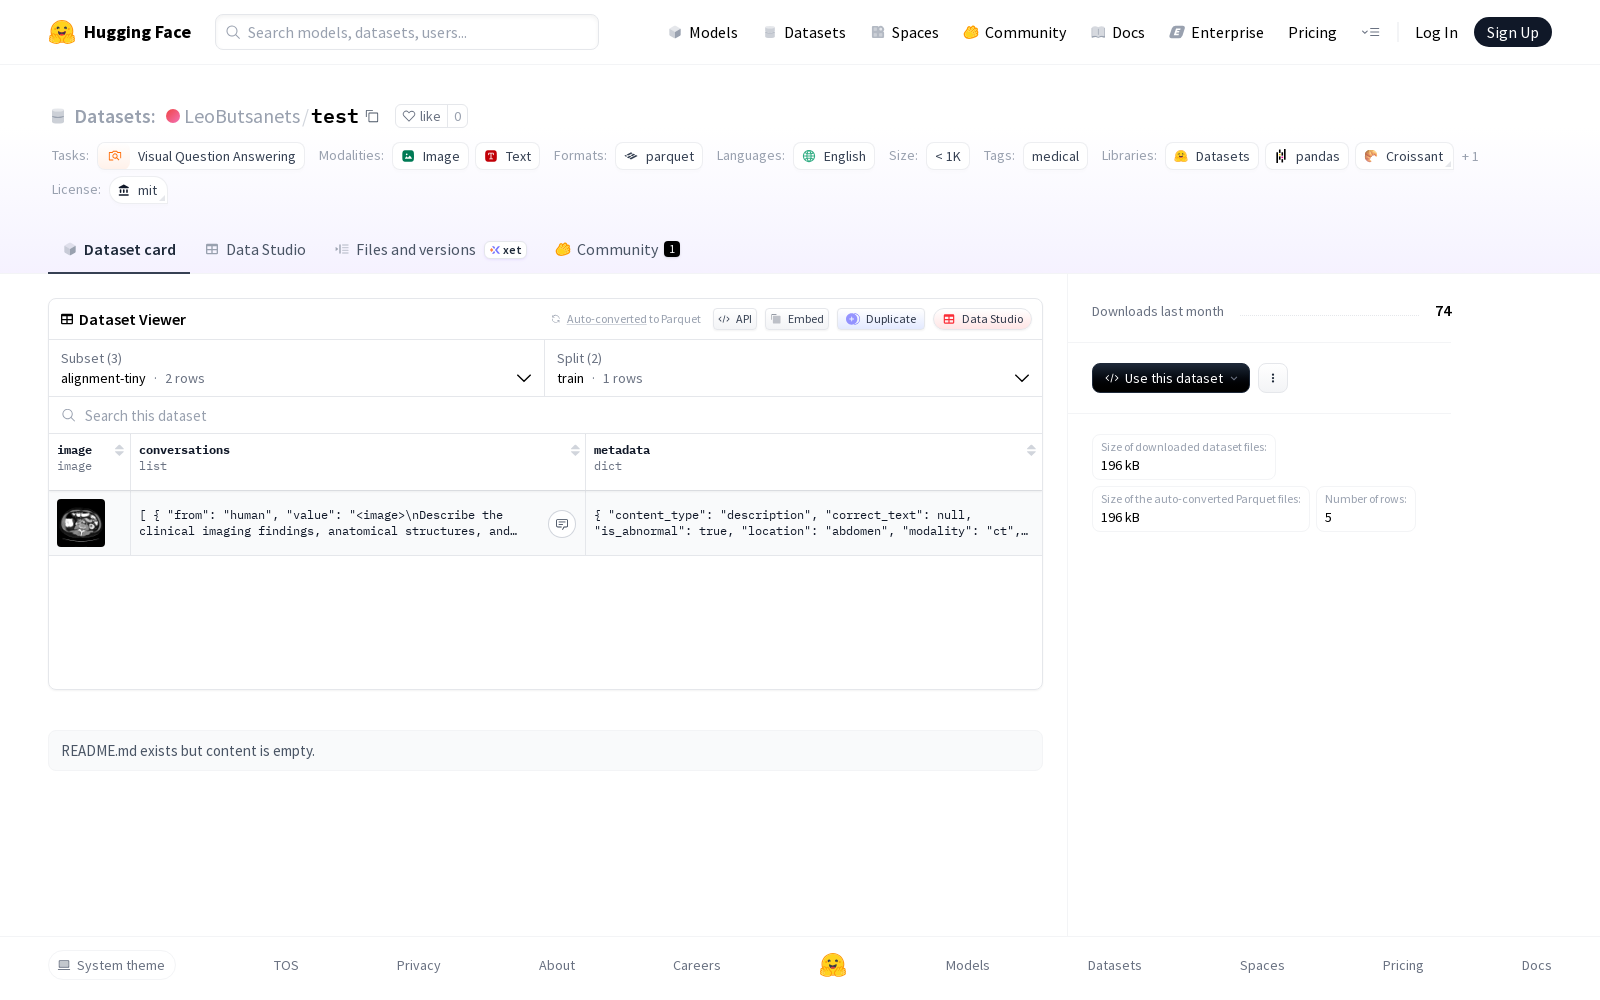Open the CT scan image thumbnail
Image resolution: width=1600 pixels, height=1000 pixels.
pos(81,523)
